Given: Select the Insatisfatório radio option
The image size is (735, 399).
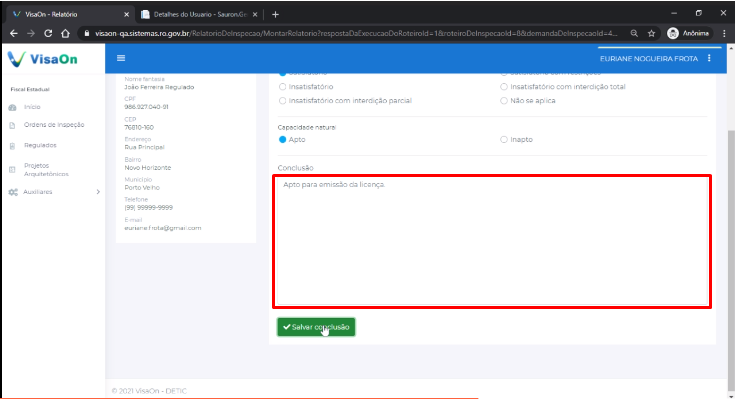Looking at the screenshot, I should coord(282,87).
